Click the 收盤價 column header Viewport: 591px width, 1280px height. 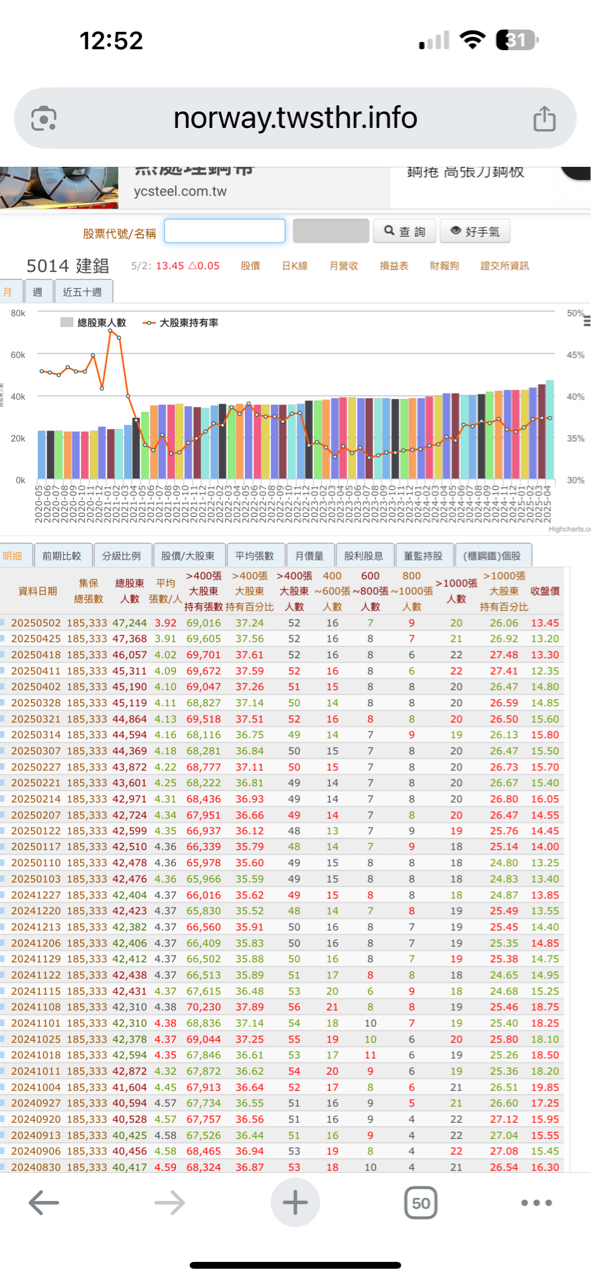545,591
